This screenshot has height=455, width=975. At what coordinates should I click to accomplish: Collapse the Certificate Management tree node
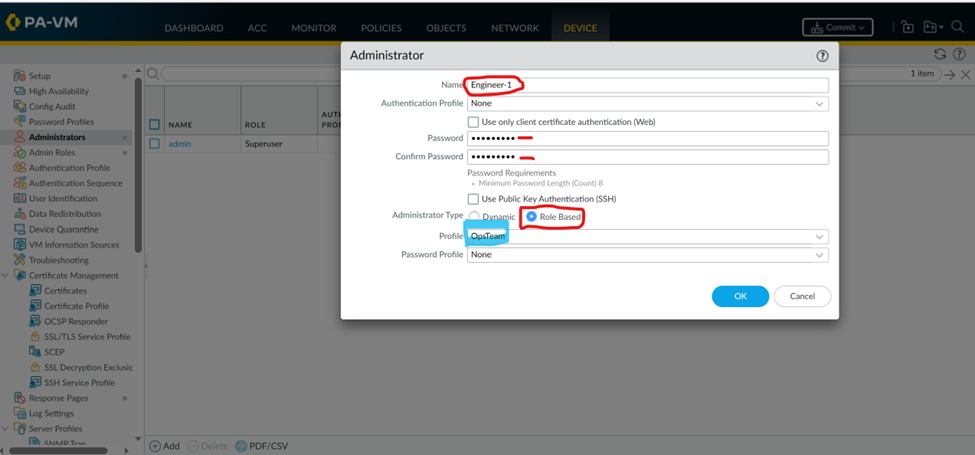click(x=6, y=275)
